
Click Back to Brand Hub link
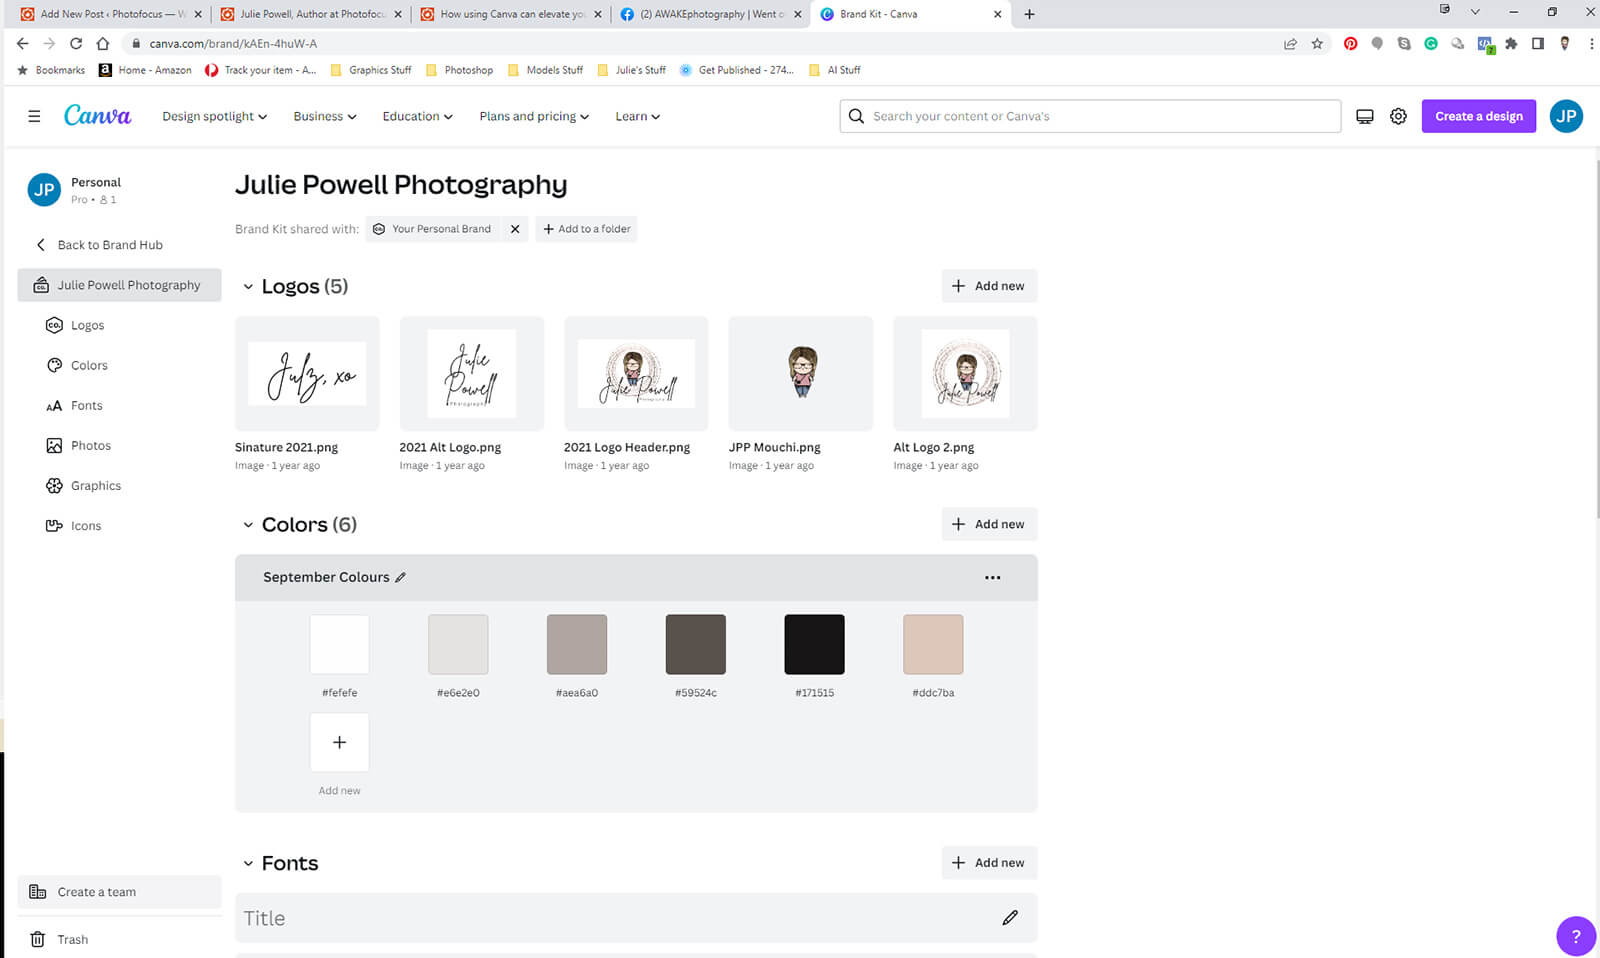pyautogui.click(x=109, y=245)
